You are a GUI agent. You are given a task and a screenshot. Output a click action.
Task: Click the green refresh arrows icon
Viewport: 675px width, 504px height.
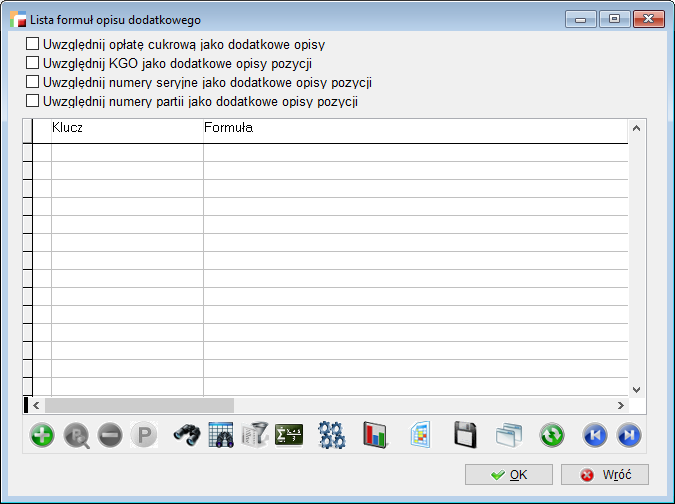click(x=551, y=435)
